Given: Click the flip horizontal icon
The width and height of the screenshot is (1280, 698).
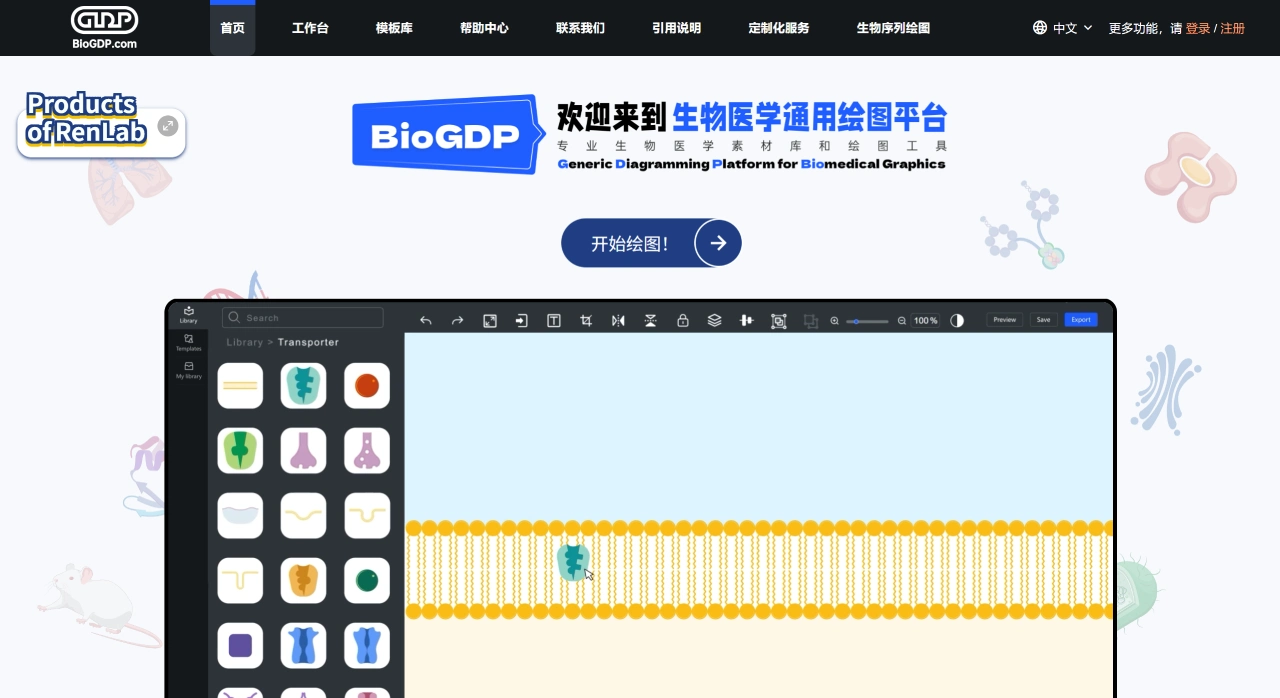Looking at the screenshot, I should 618,321.
